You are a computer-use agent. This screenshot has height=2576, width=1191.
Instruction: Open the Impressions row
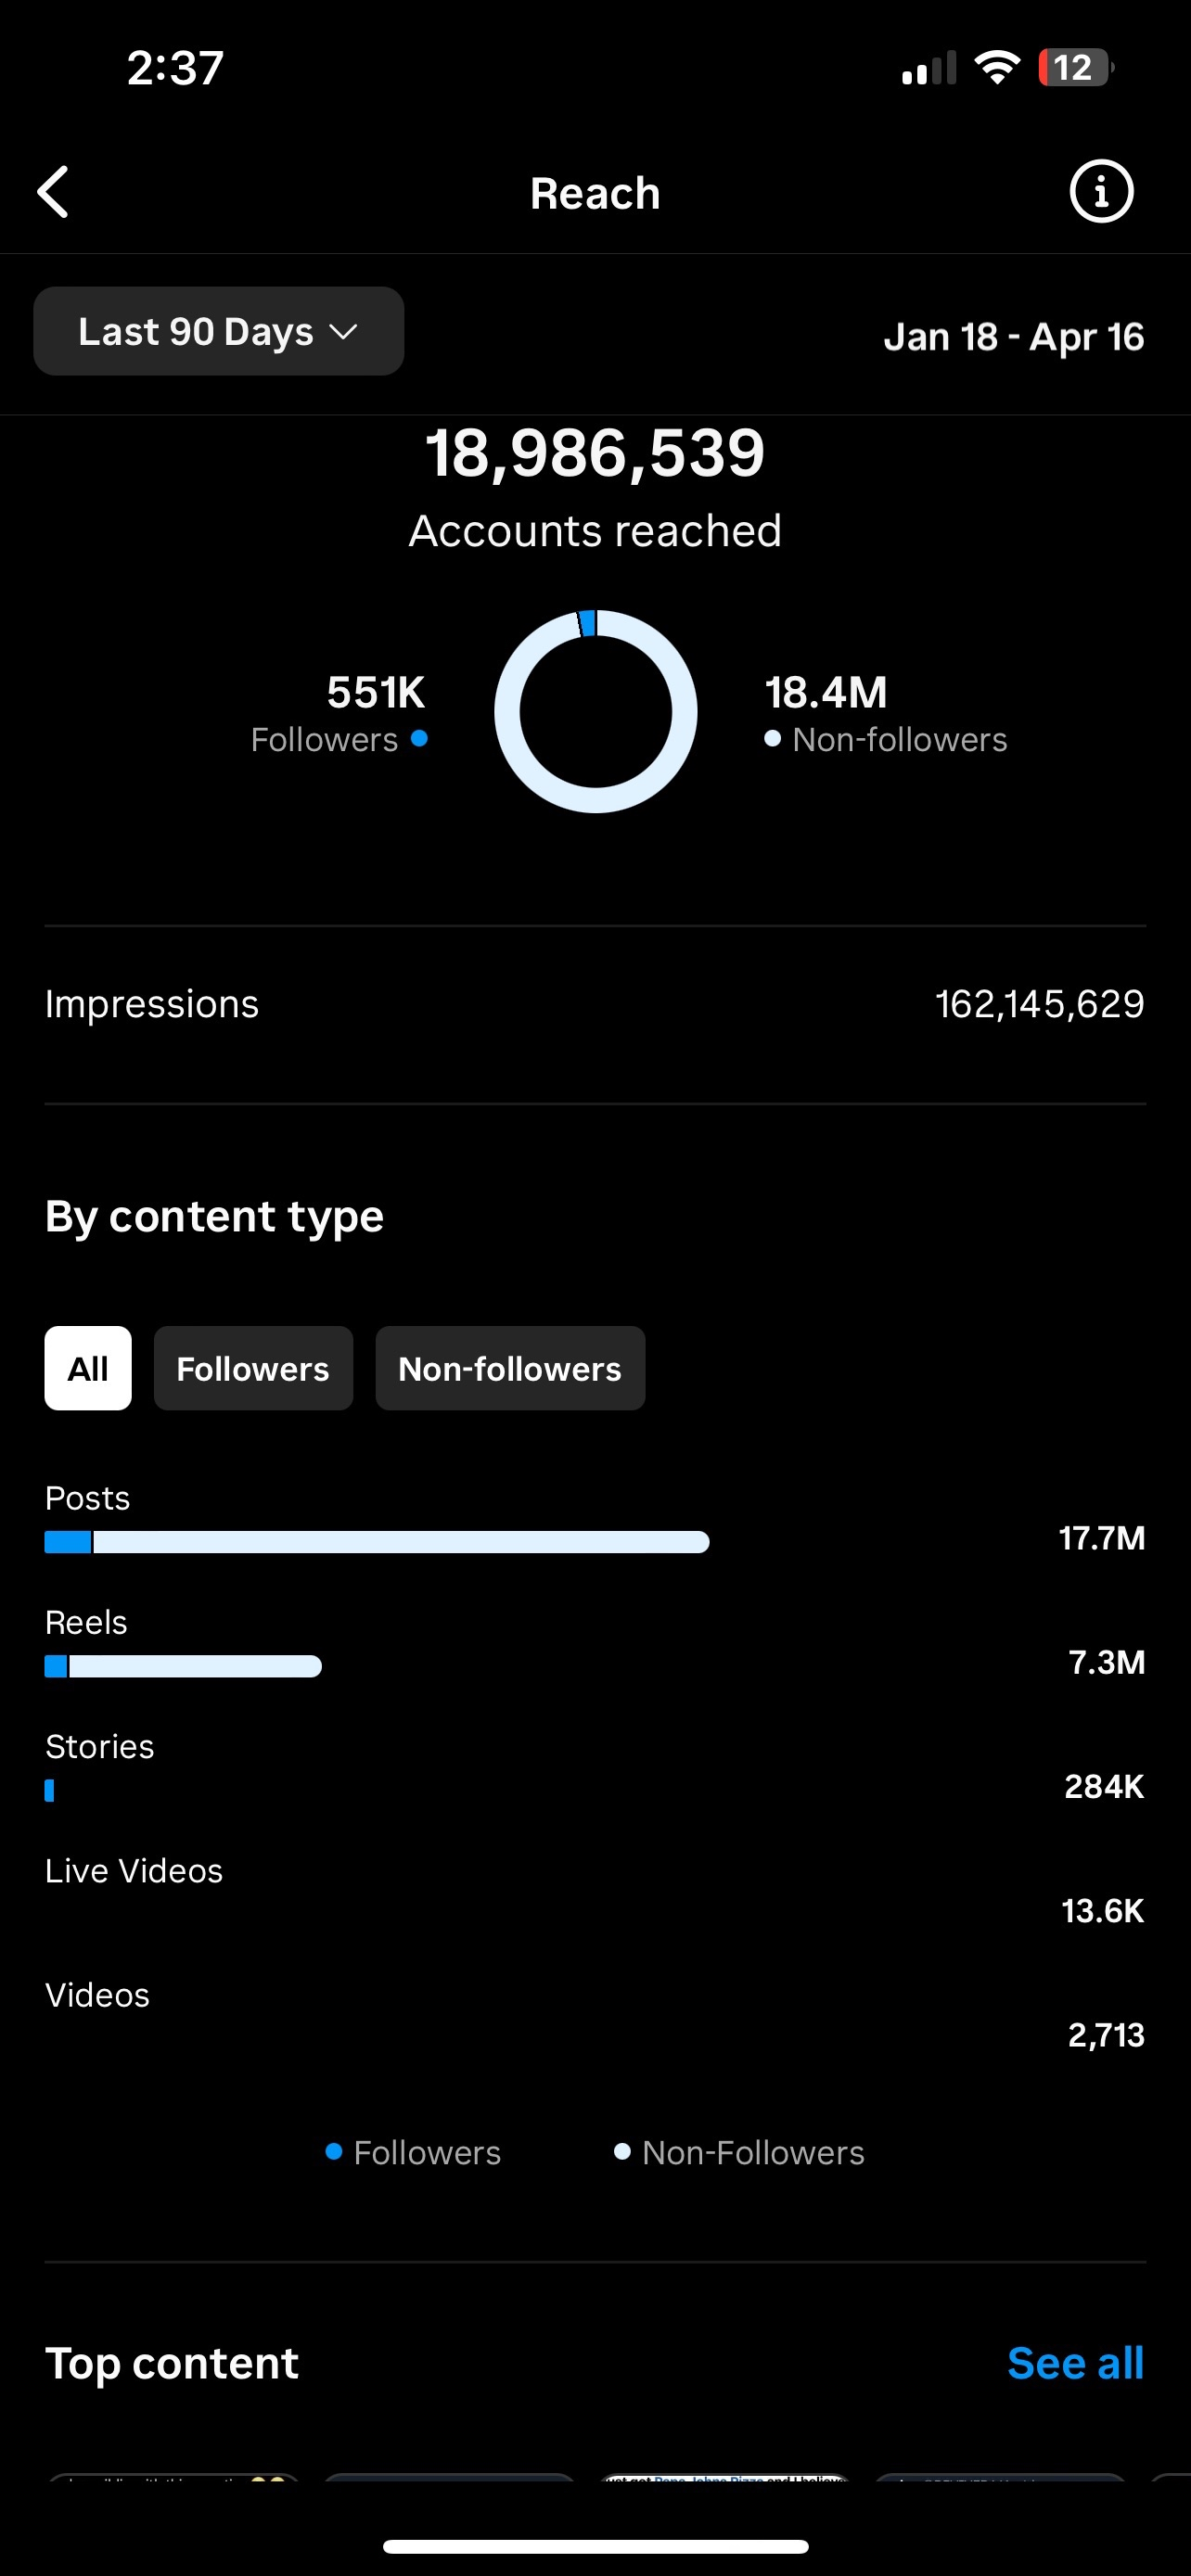(x=595, y=1004)
